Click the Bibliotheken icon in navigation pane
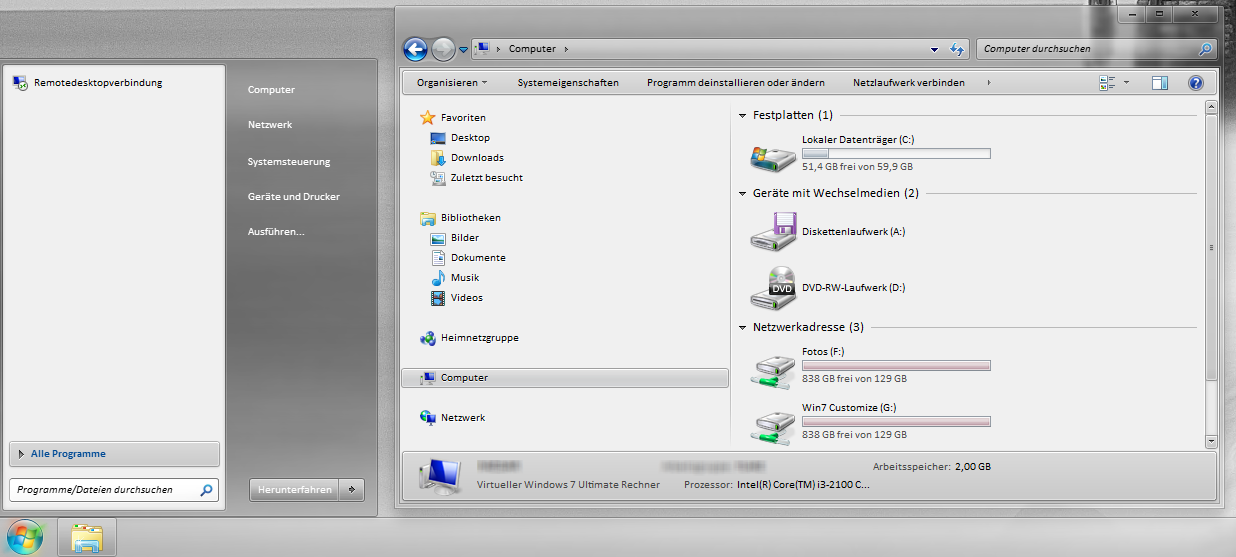The width and height of the screenshot is (1236, 557). pyautogui.click(x=428, y=218)
